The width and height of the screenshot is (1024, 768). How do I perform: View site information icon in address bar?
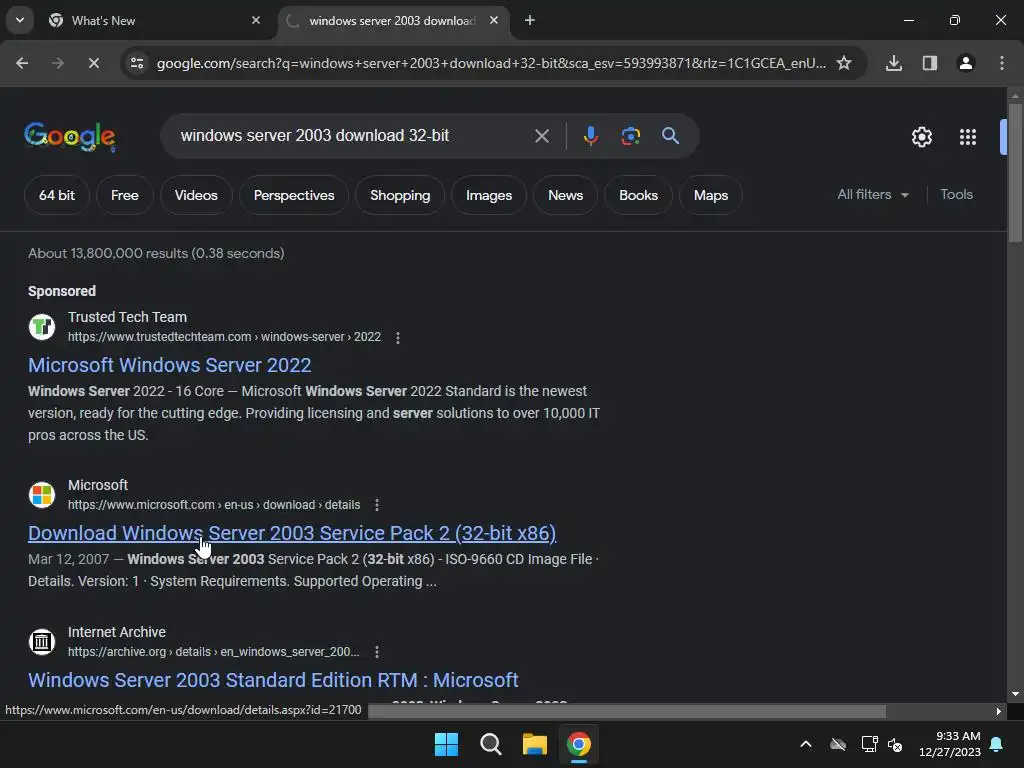click(x=137, y=63)
